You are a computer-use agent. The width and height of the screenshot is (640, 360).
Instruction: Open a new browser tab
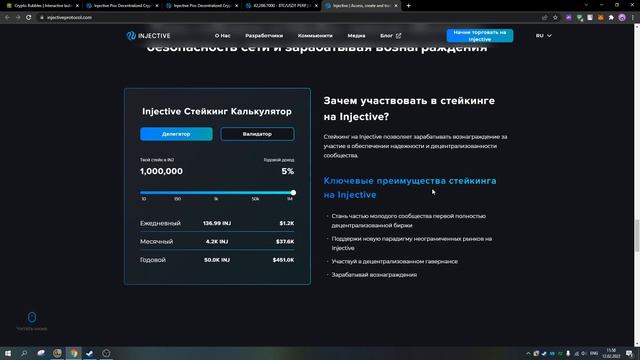pos(409,6)
